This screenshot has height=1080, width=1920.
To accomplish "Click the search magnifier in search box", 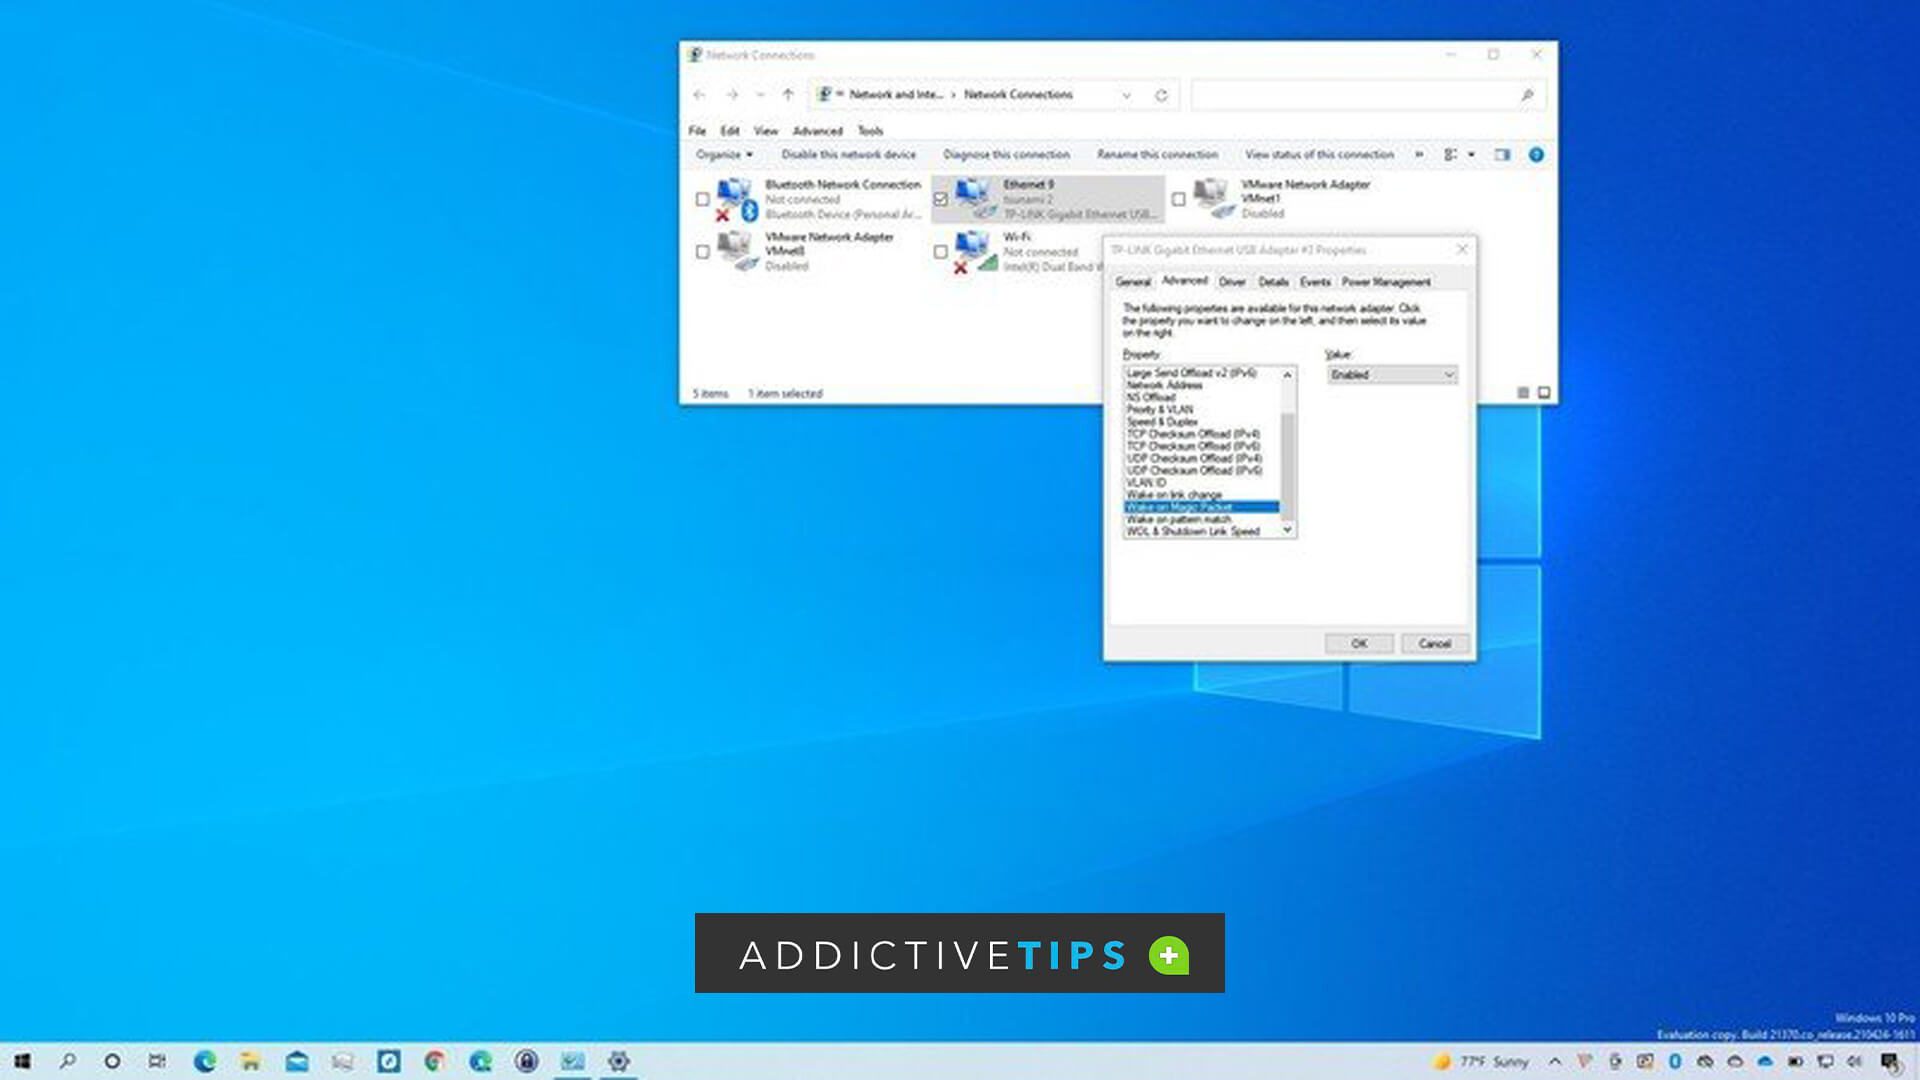I will point(1527,95).
